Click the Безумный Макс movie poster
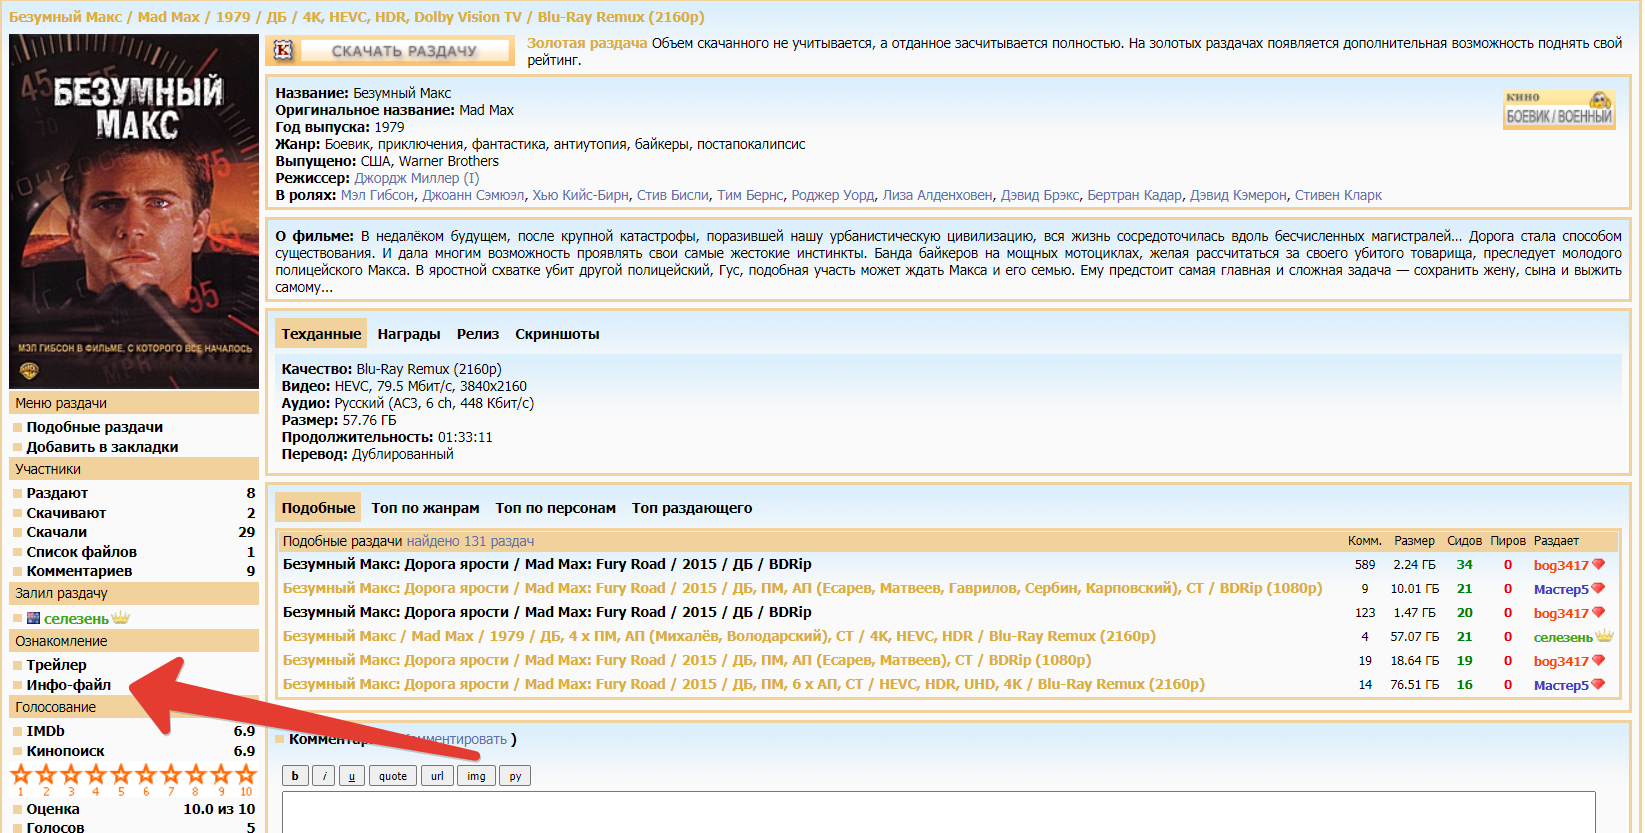The width and height of the screenshot is (1645, 833). point(134,211)
